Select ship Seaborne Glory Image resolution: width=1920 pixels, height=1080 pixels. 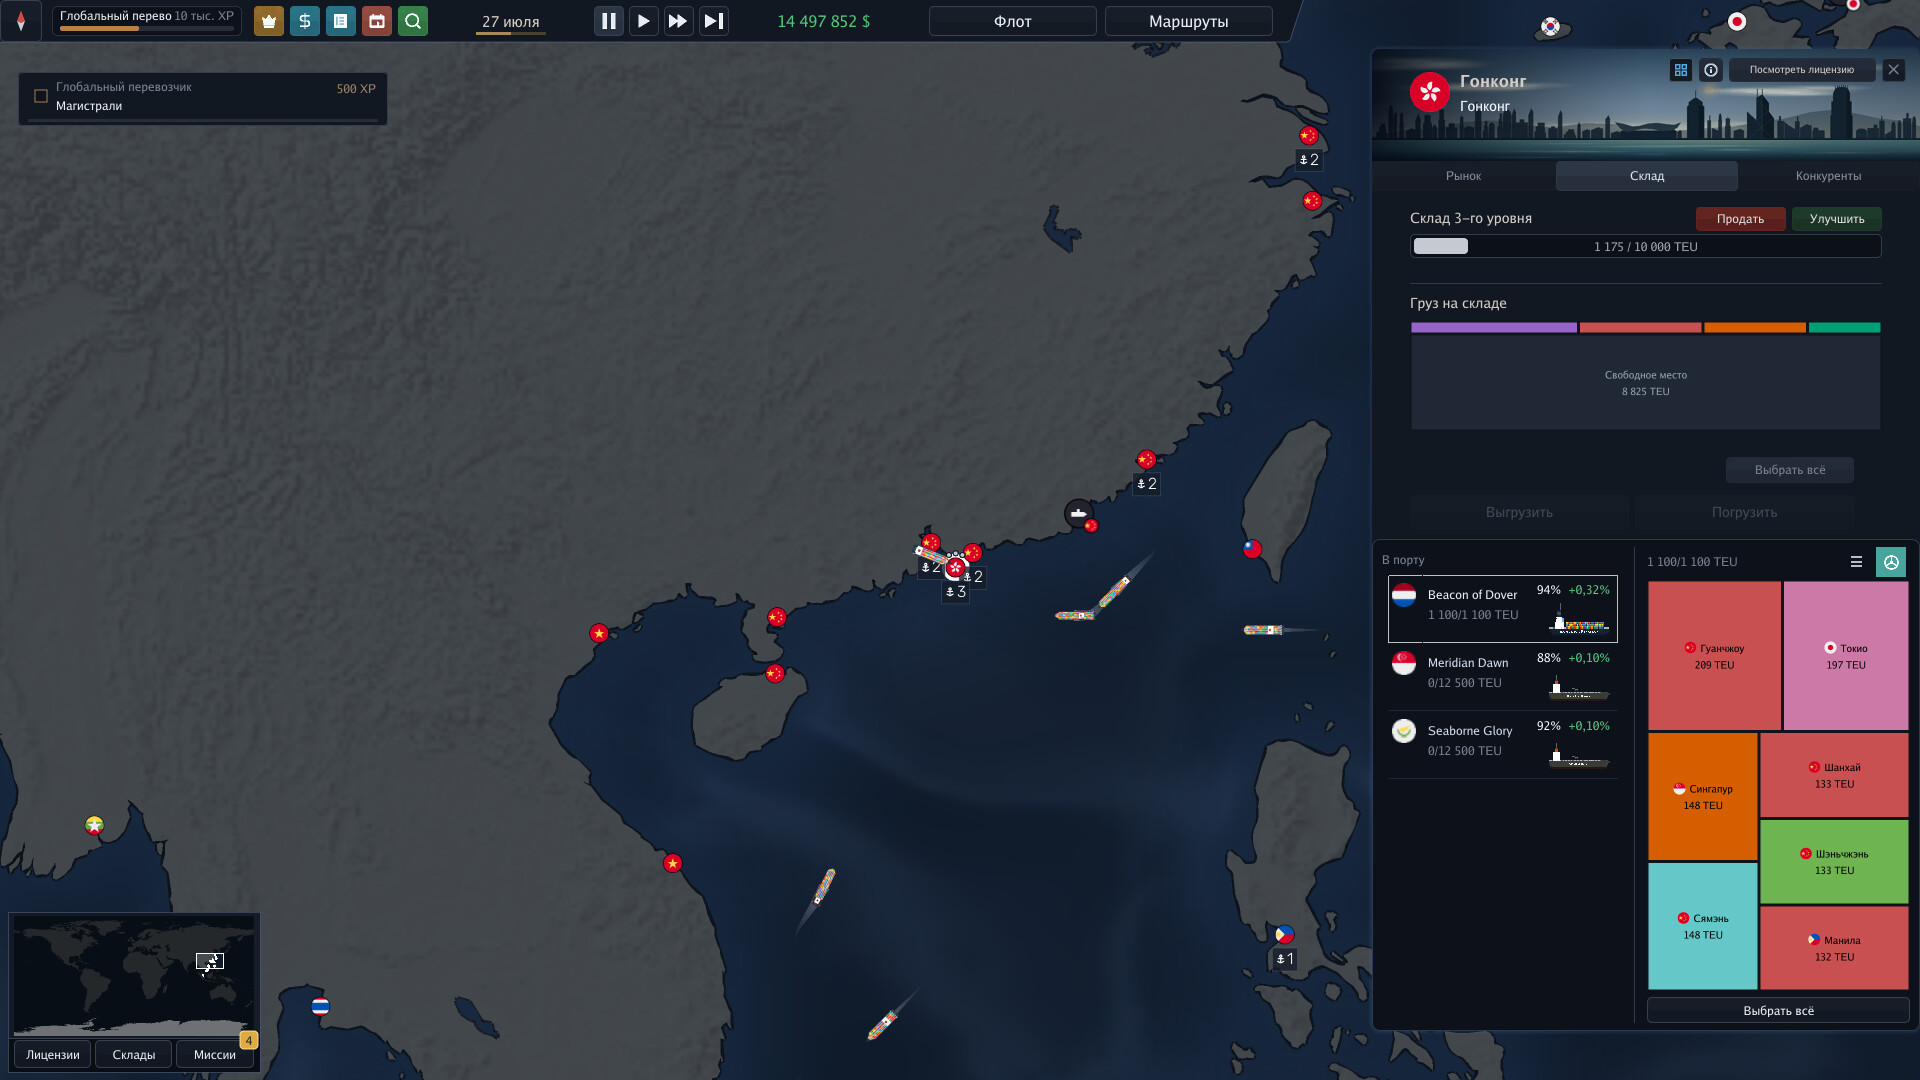1502,744
